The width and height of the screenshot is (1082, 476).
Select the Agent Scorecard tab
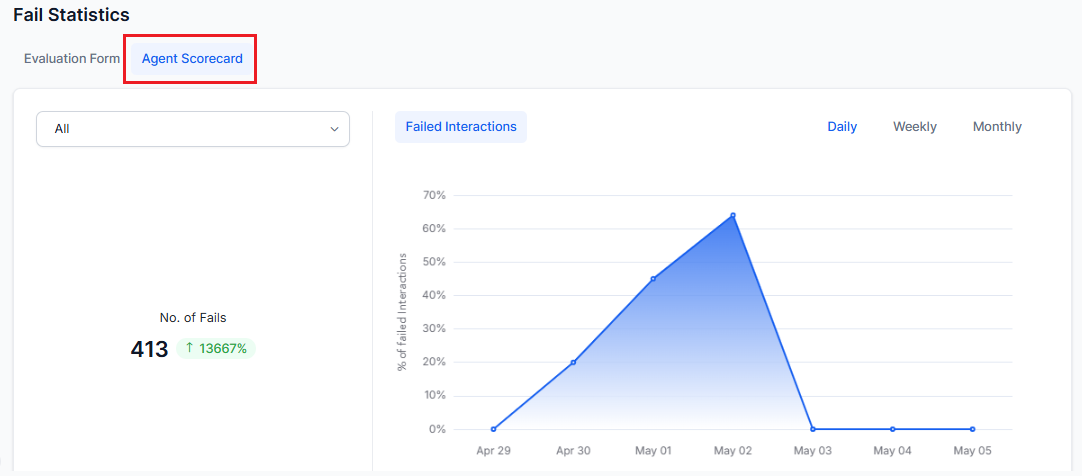pyautogui.click(x=192, y=59)
